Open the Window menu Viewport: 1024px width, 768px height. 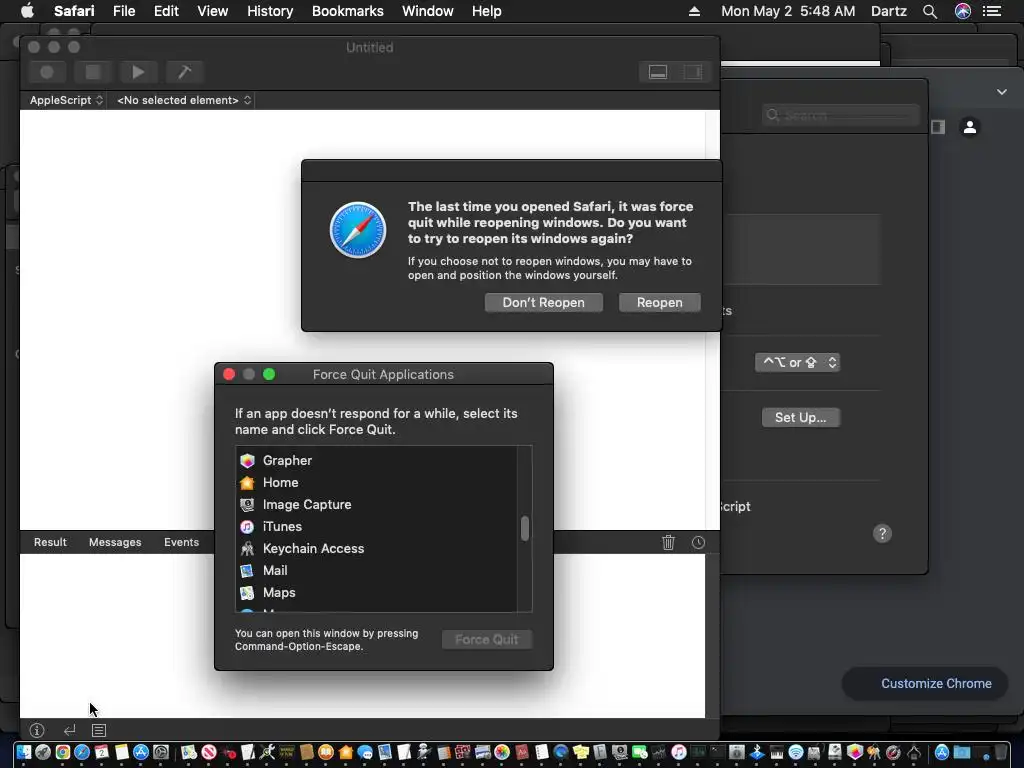(x=428, y=11)
